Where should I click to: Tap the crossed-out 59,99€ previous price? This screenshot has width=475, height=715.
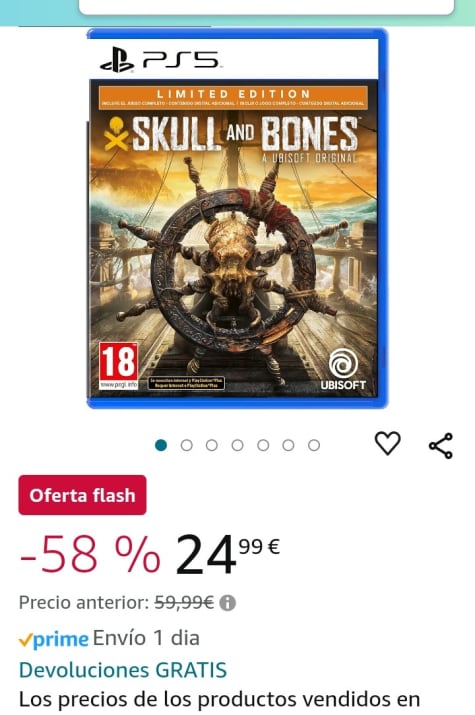pos(184,603)
